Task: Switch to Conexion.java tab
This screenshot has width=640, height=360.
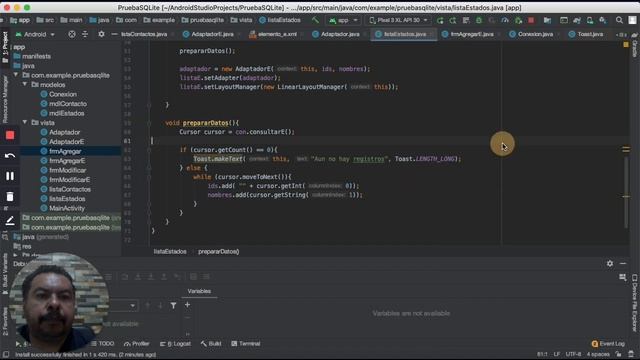Action: (531, 34)
